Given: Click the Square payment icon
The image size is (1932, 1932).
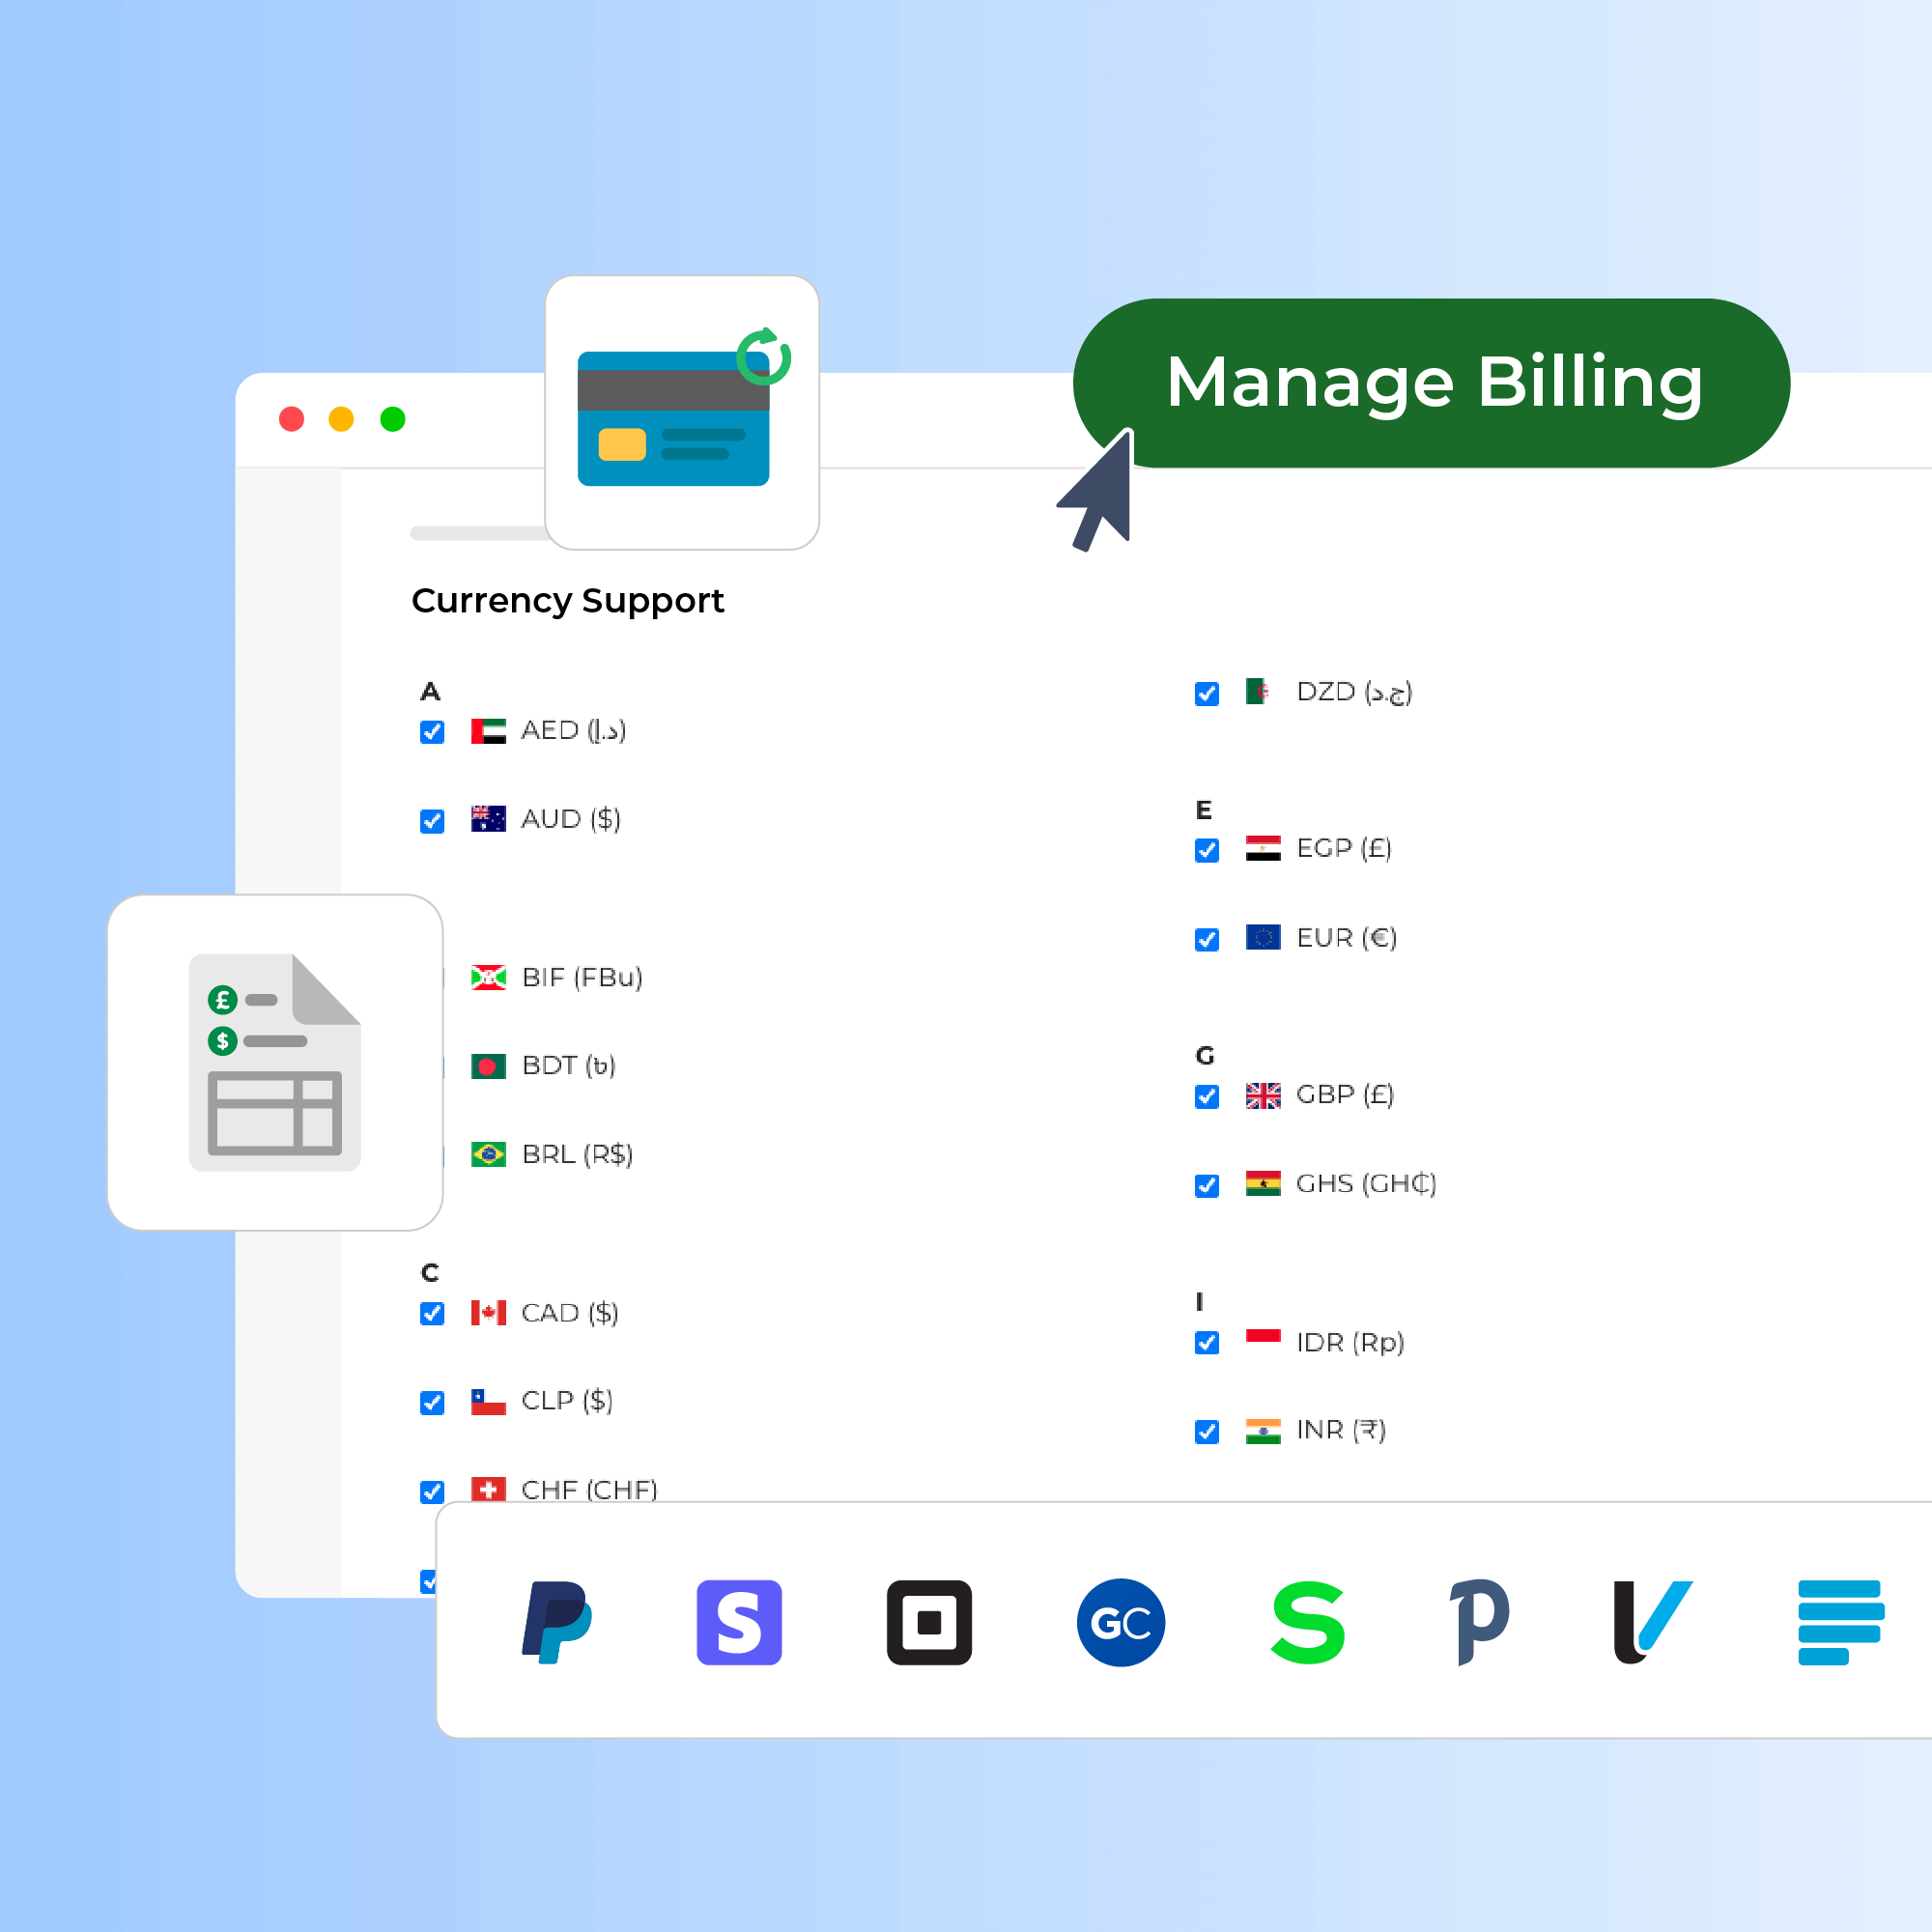Looking at the screenshot, I should 929,1622.
